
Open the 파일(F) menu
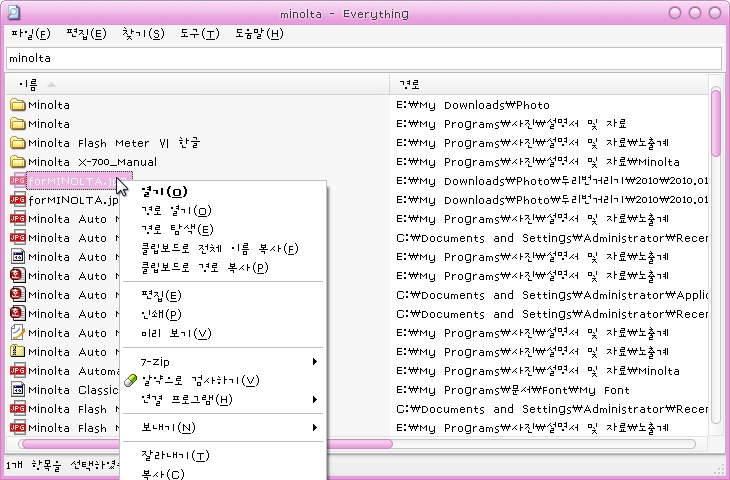click(x=29, y=34)
